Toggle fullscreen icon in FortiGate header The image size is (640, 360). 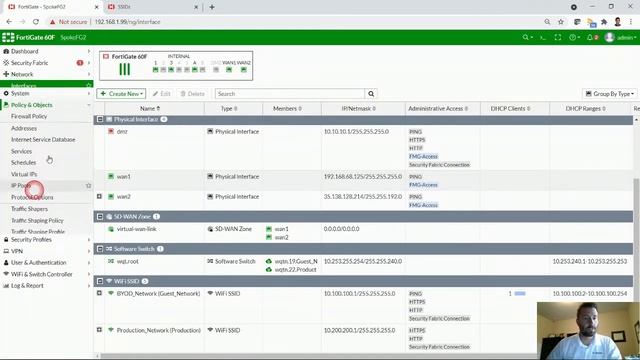click(x=558, y=37)
